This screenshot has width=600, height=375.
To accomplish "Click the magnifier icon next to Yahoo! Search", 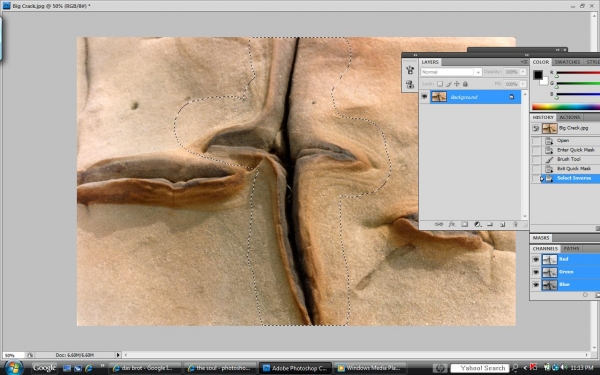I will click(x=515, y=368).
